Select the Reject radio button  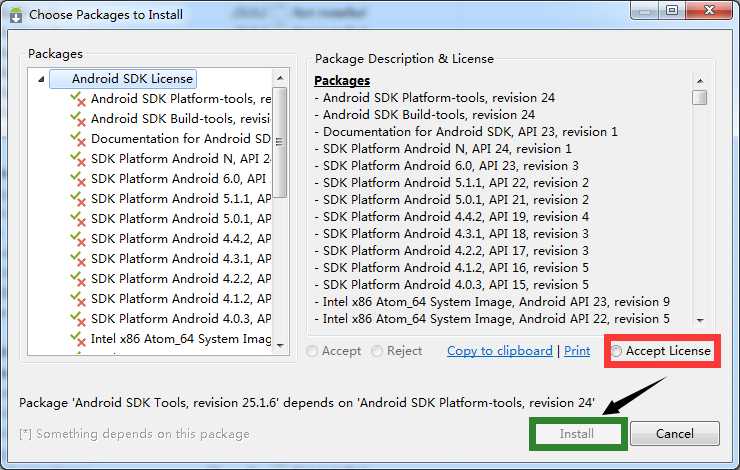pos(376,351)
